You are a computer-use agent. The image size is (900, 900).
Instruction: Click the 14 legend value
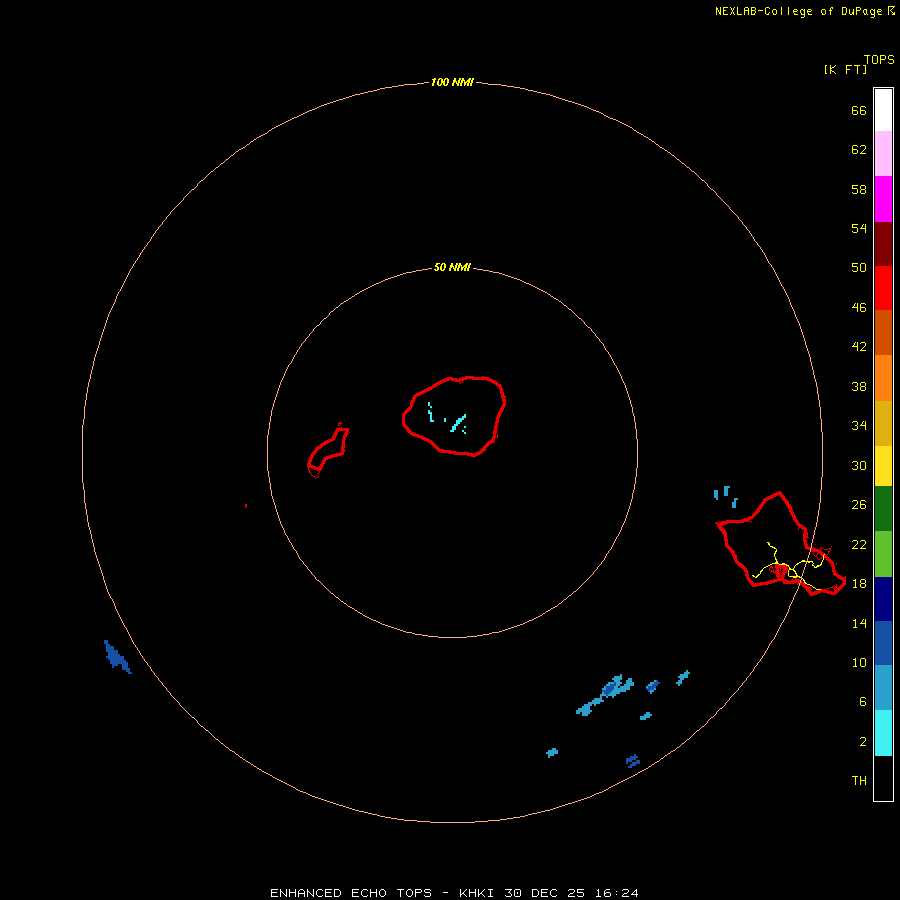[859, 623]
